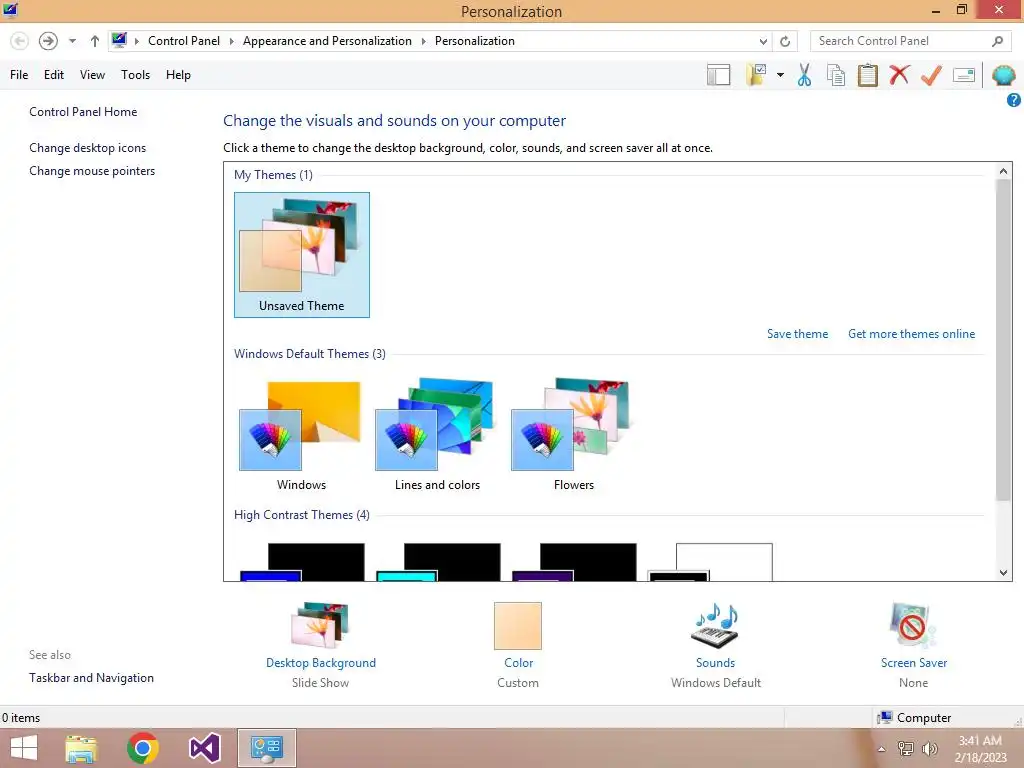Click the Control Panel taskbar button
1024x768 pixels.
pos(266,748)
